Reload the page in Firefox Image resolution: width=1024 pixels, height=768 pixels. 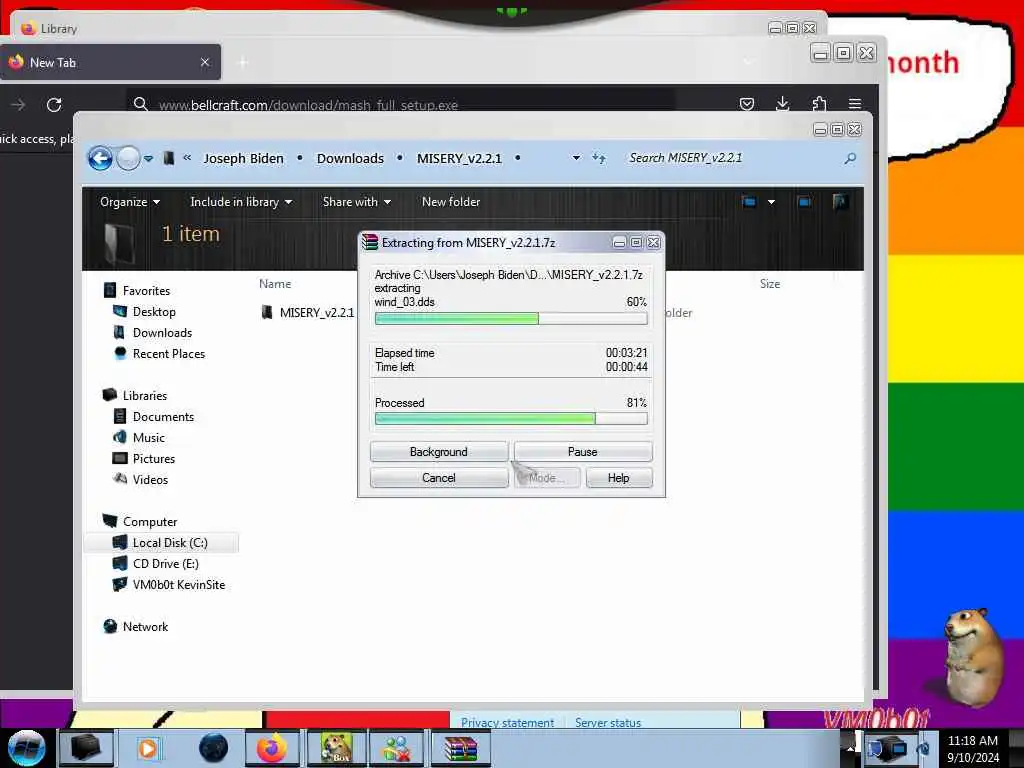pos(54,104)
